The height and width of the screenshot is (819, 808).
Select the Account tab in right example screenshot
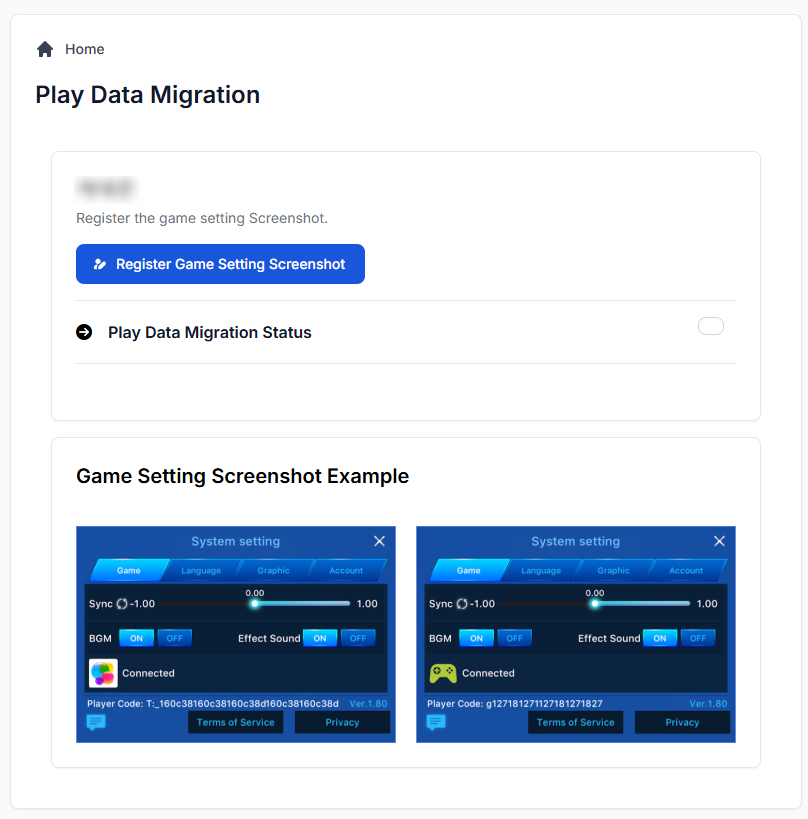(x=686, y=570)
